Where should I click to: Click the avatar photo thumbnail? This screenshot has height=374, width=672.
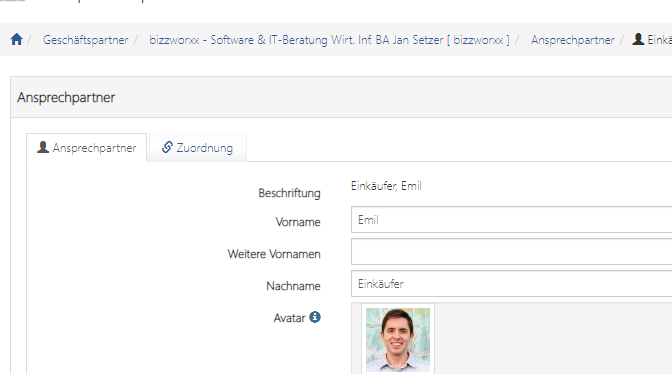pyautogui.click(x=398, y=340)
